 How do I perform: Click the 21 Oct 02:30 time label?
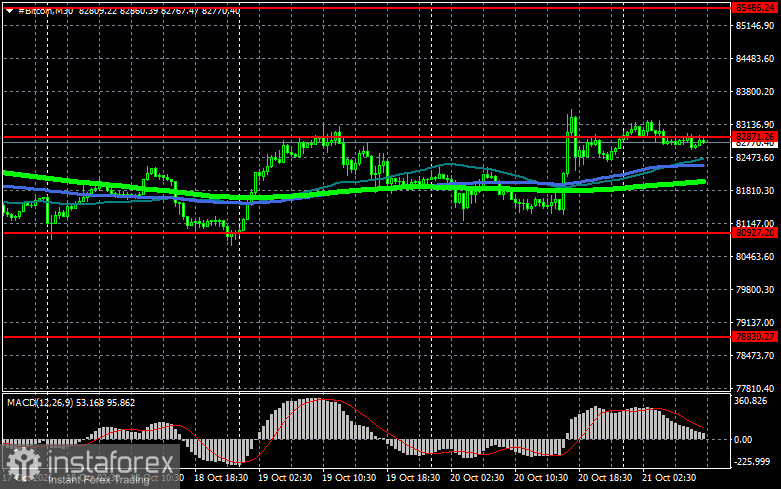[x=669, y=478]
